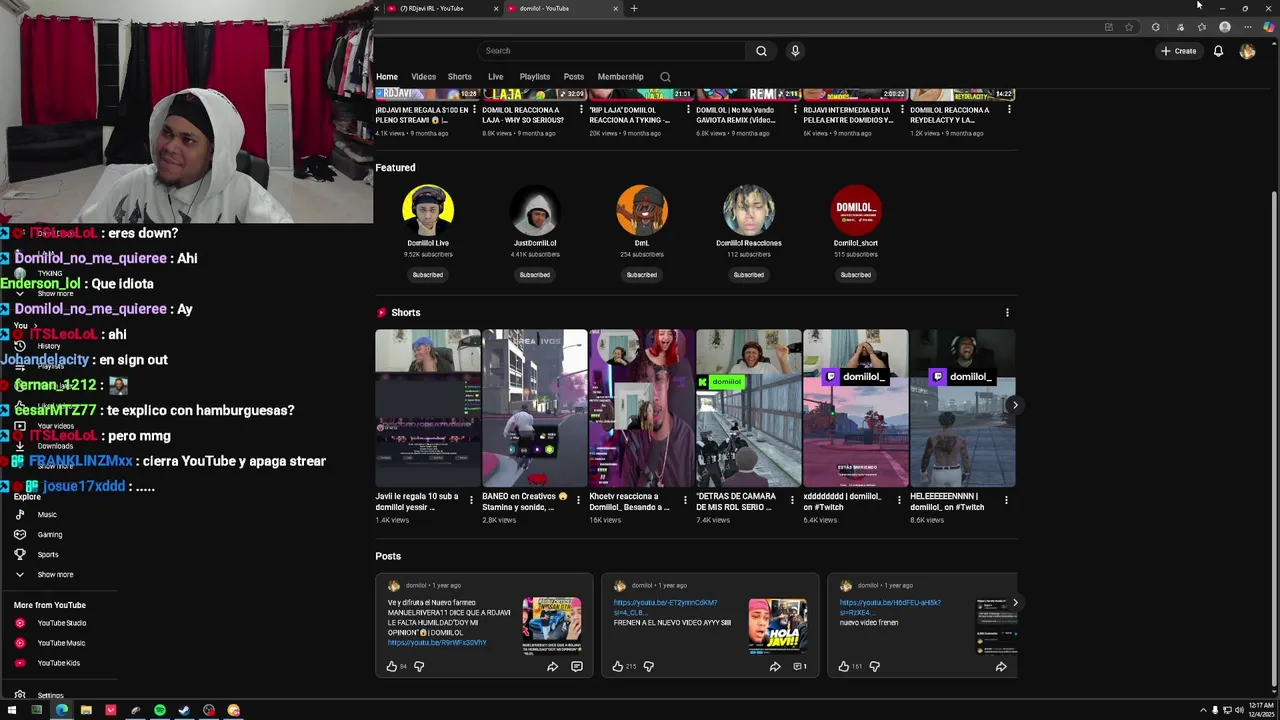Screen dimensions: 1280x720
Task: Toggle Subscribed on JustDomilol channel
Action: point(535,275)
